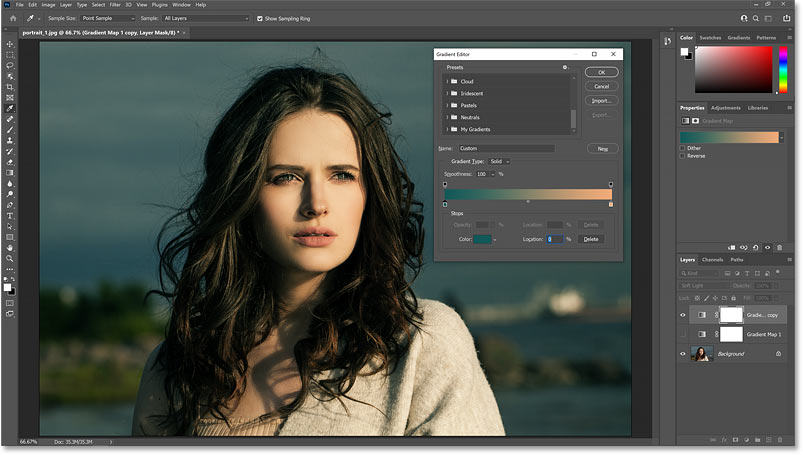Select the Path Selection tool

10,227
